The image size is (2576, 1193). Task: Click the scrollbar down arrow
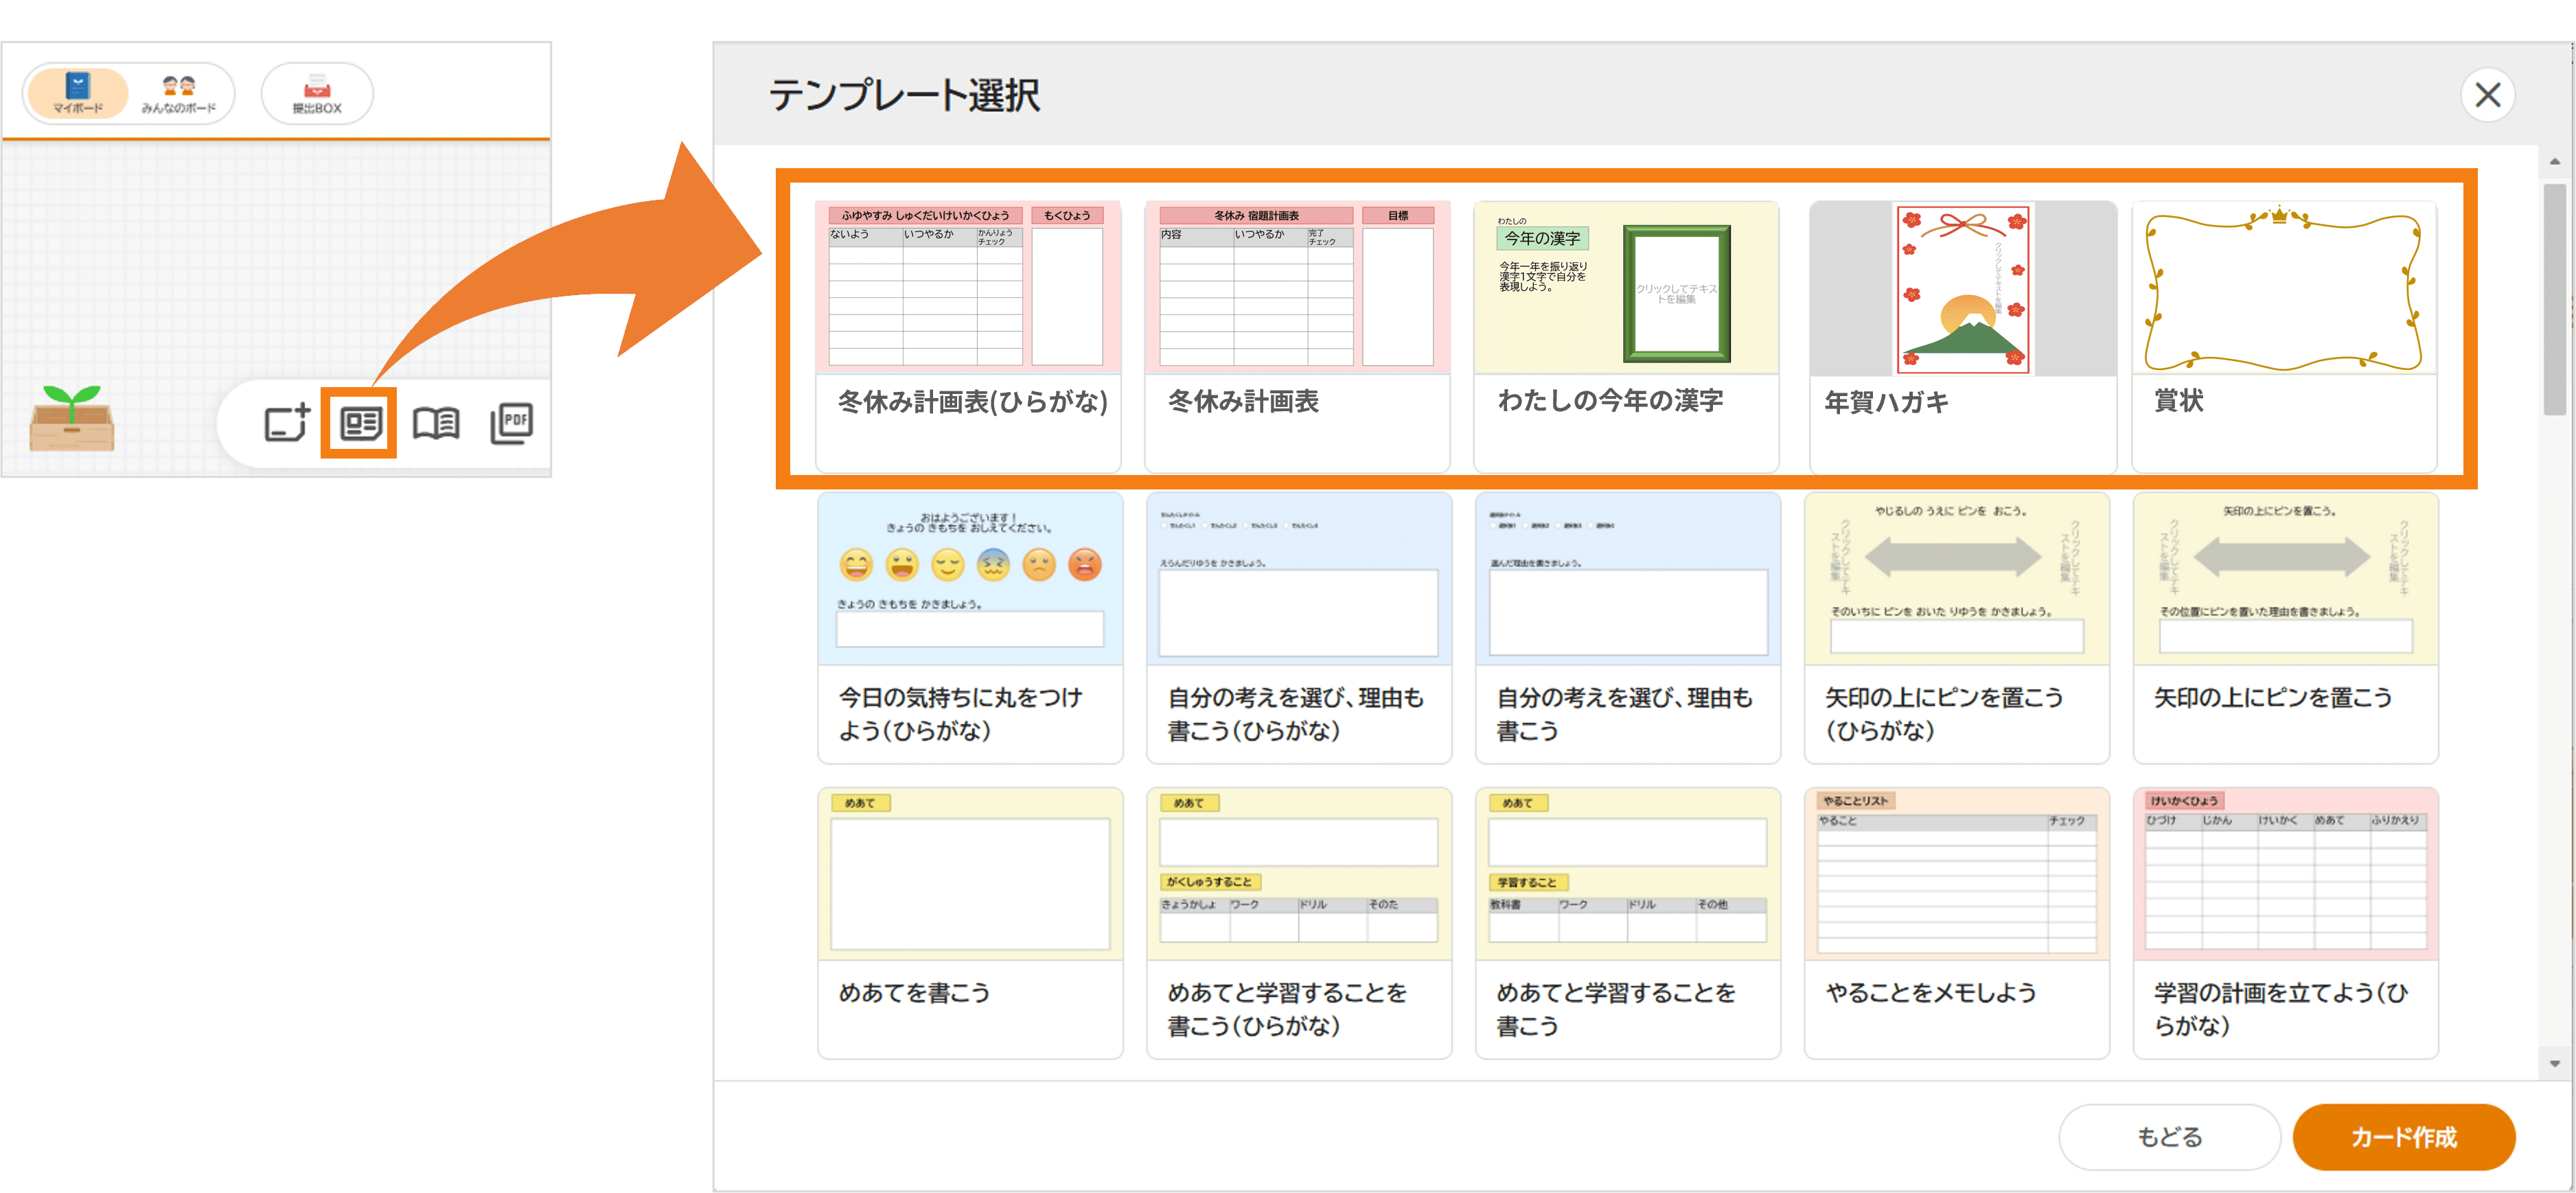pyautogui.click(x=2555, y=1064)
